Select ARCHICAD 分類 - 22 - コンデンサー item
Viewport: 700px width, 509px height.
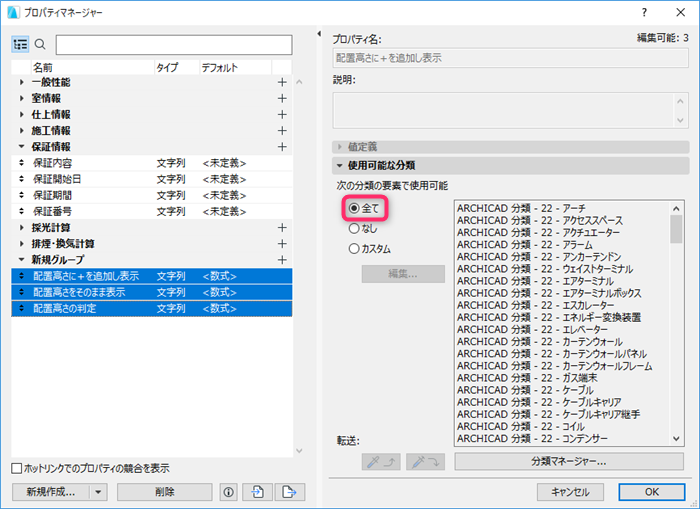532,438
